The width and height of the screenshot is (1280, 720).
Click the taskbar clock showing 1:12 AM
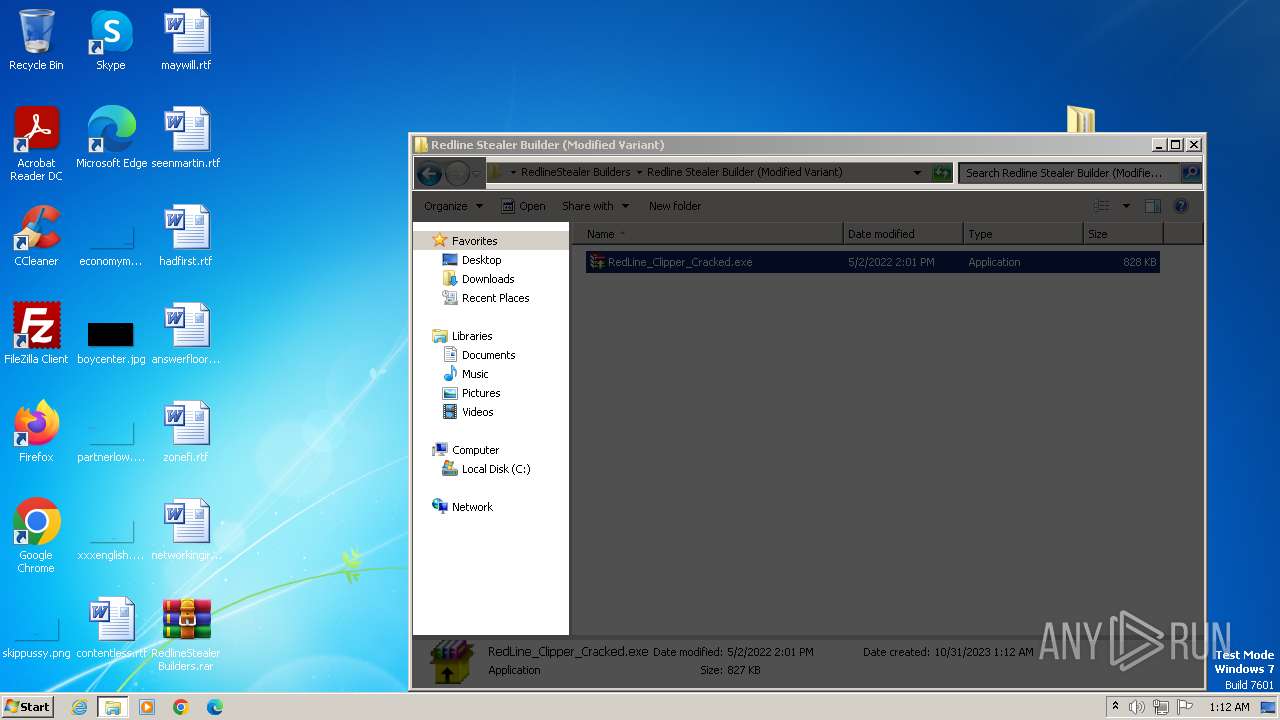point(1229,707)
